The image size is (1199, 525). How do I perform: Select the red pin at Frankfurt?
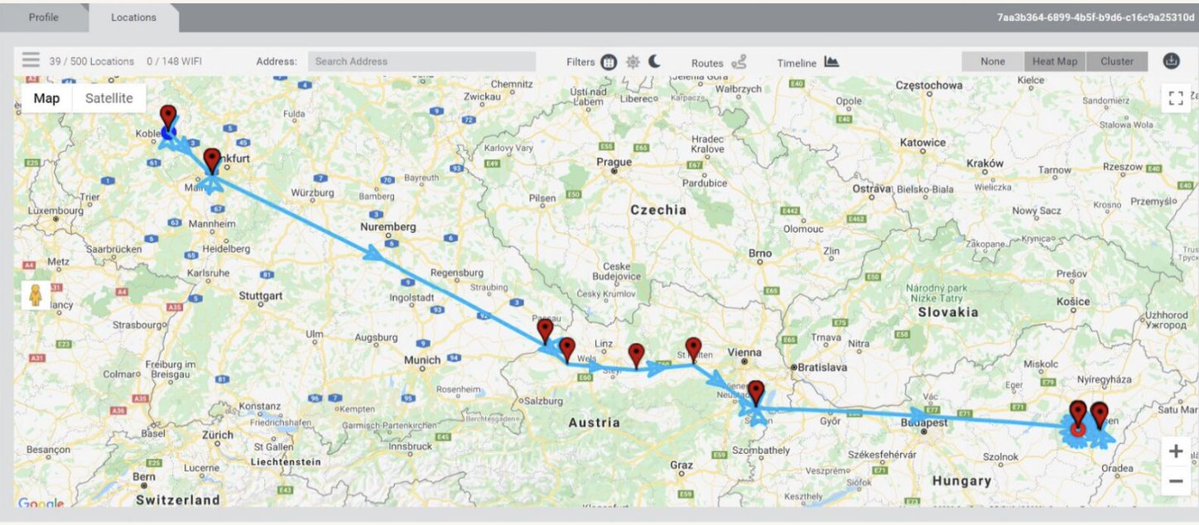coord(212,161)
